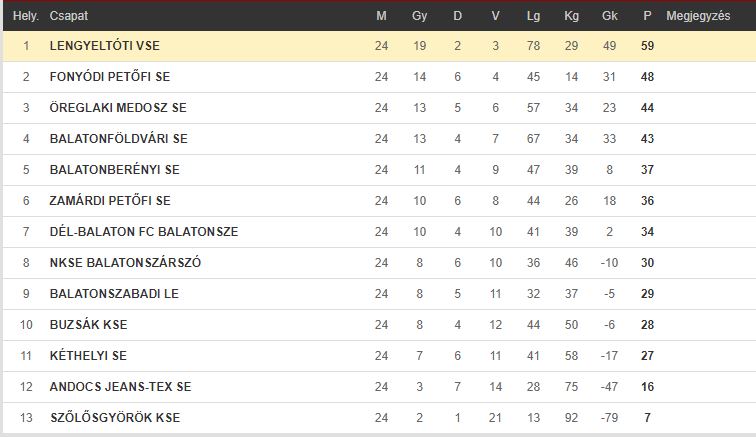Image resolution: width=756 pixels, height=437 pixels.
Task: Click the SZŐLŐSGYÖRÖK KSE team name
Action: tap(115, 418)
